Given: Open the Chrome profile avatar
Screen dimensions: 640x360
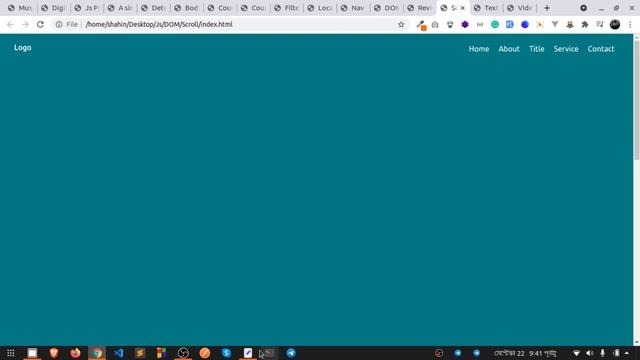Looking at the screenshot, I should (x=615, y=24).
